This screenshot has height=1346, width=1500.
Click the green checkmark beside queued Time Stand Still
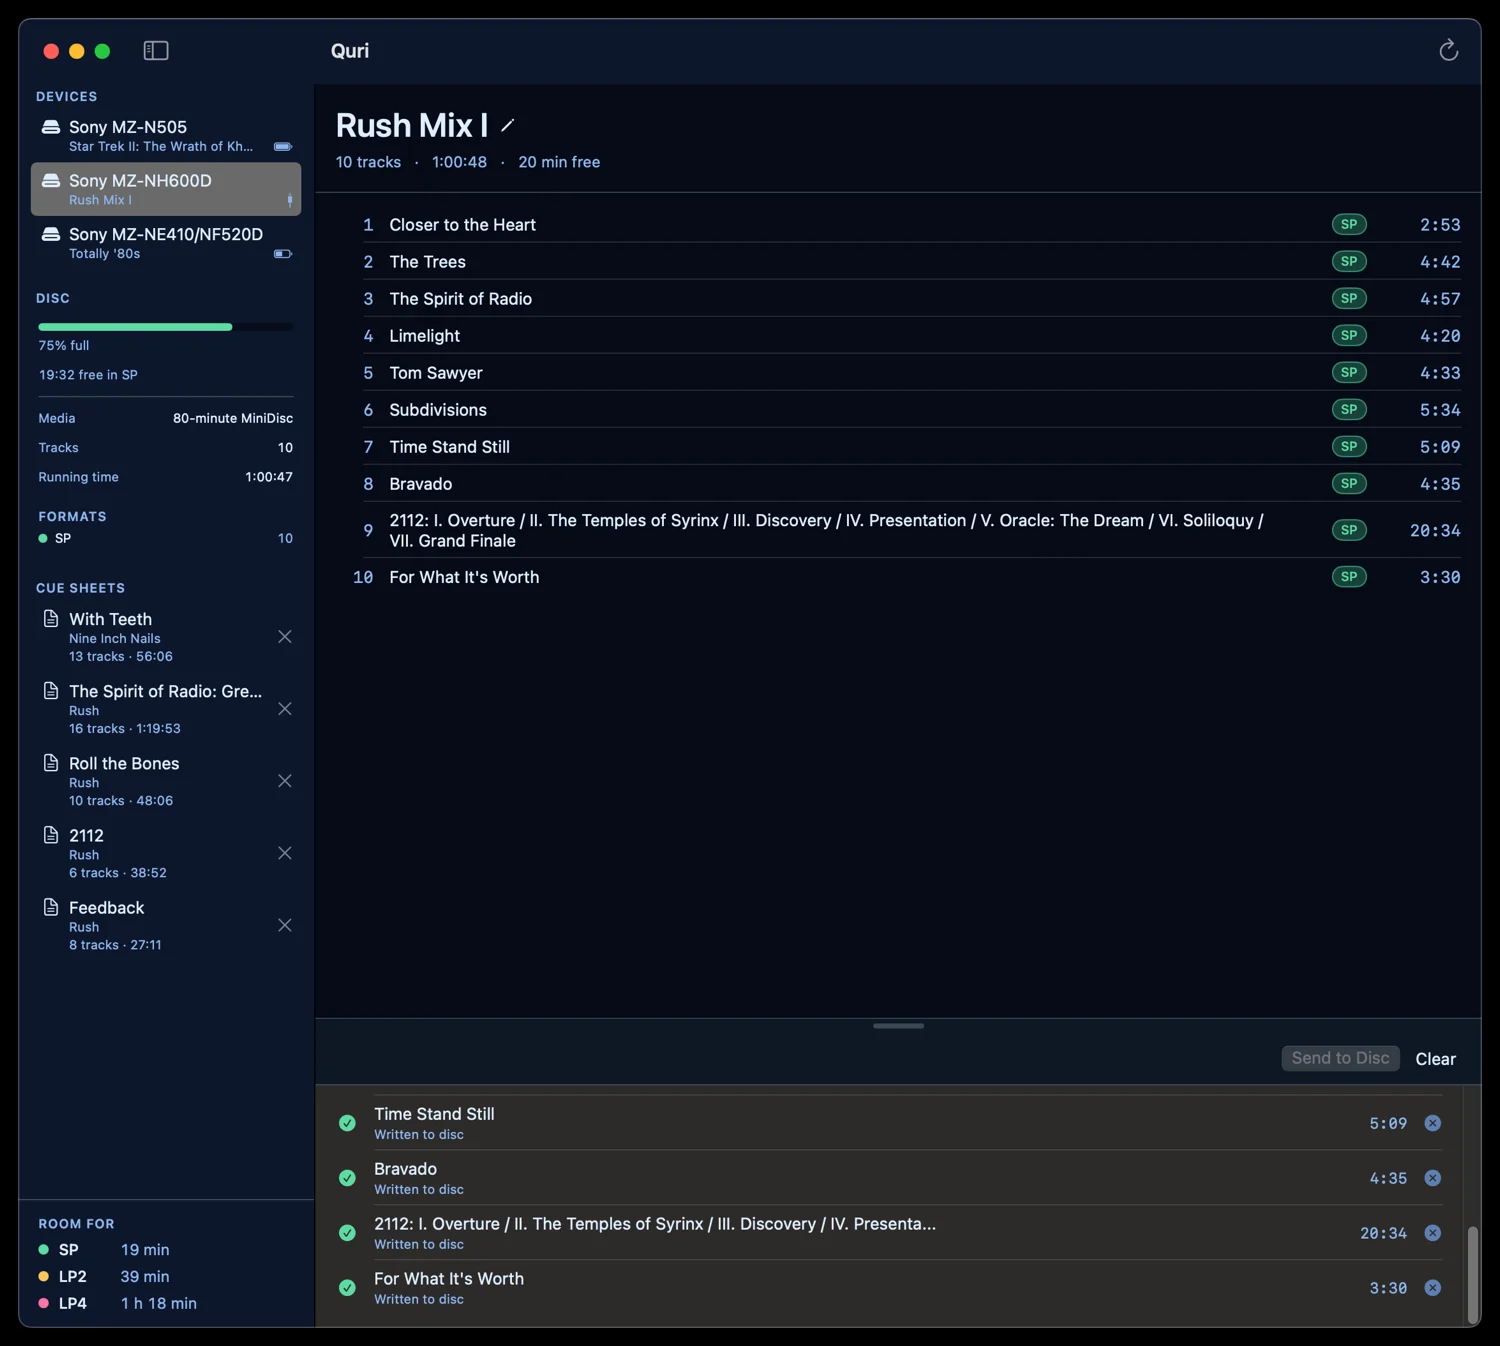click(x=347, y=1123)
